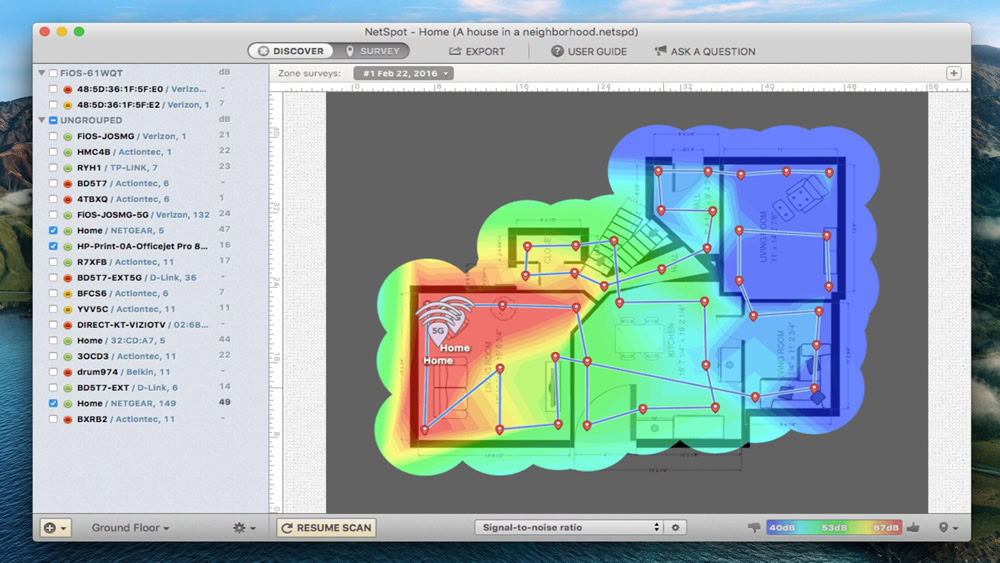Image resolution: width=1000 pixels, height=563 pixels.
Task: Click the Ask a Question megaphone icon
Action: pos(660,51)
